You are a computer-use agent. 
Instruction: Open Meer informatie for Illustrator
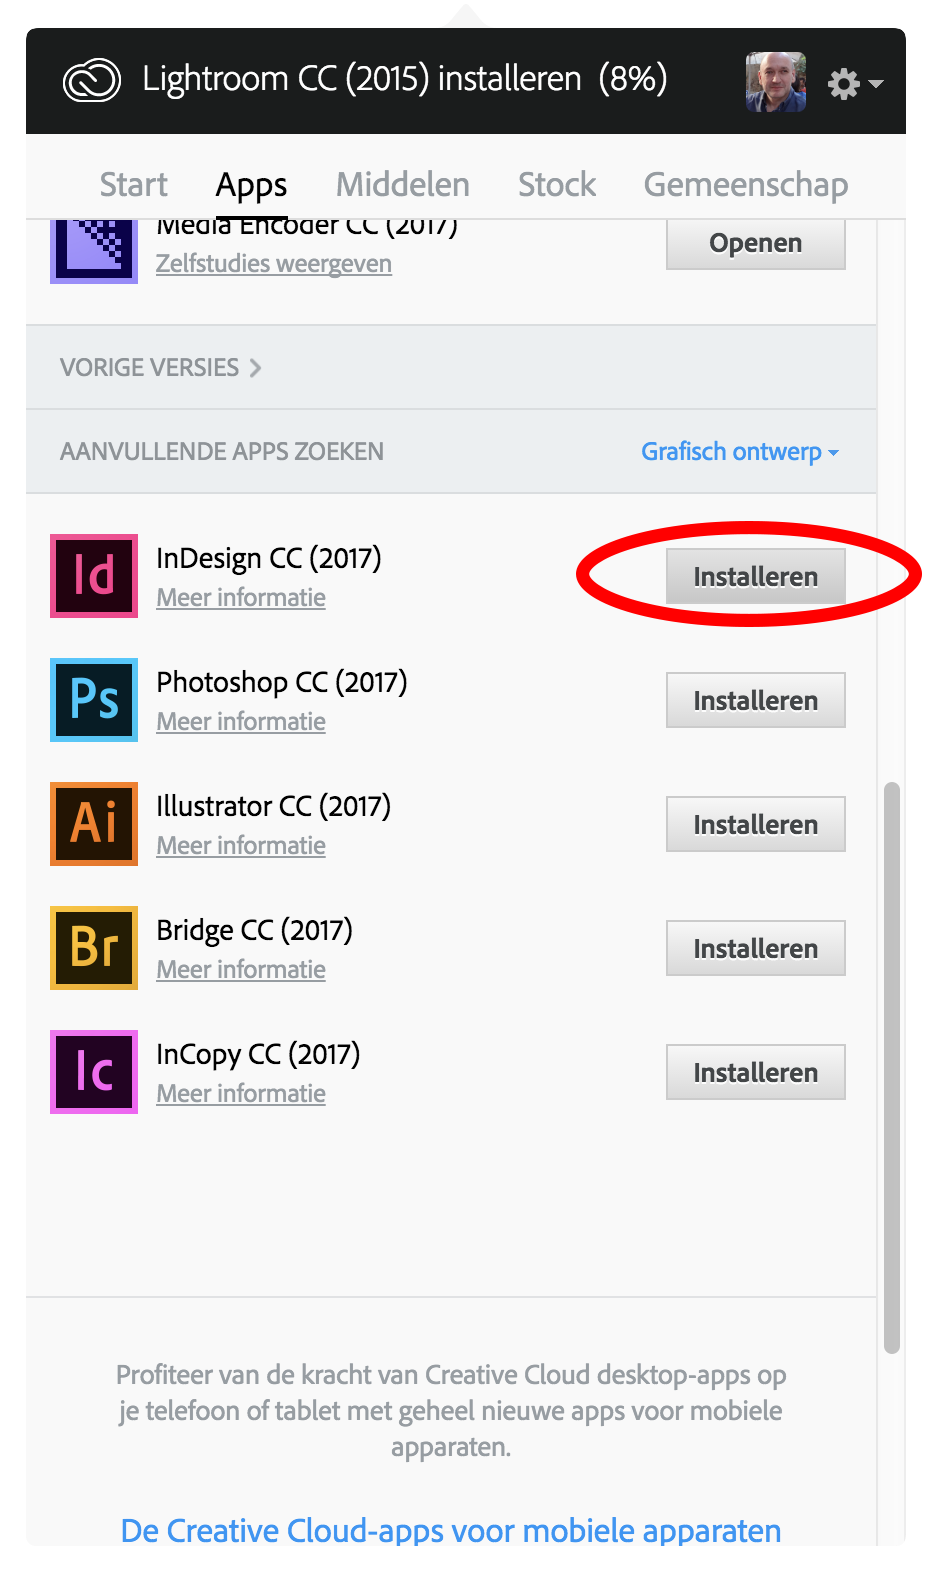241,846
